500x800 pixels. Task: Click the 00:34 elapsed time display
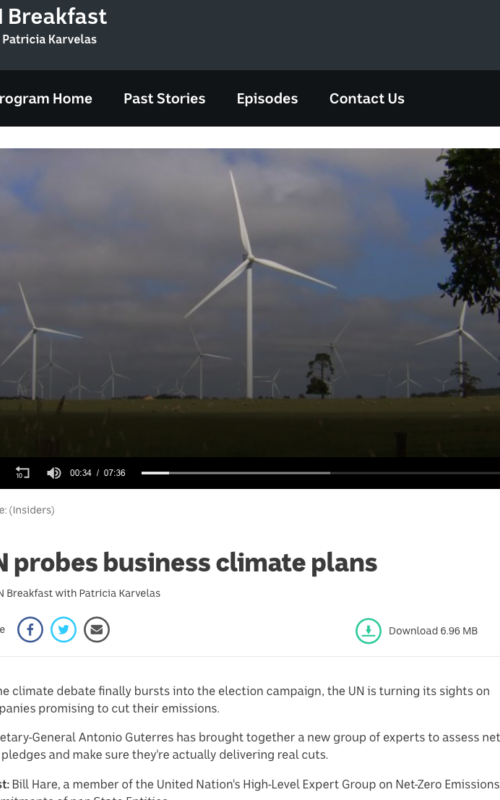click(x=81, y=473)
